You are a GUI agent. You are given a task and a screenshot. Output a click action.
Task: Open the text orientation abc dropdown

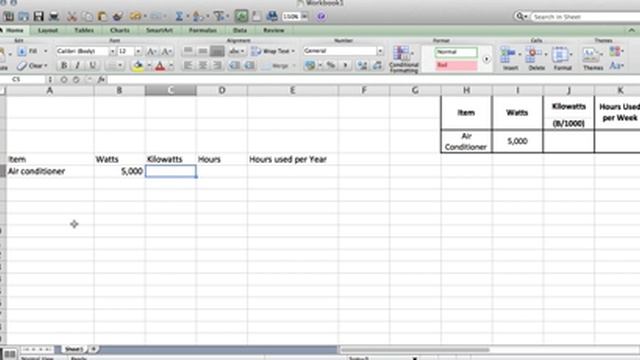pos(236,51)
